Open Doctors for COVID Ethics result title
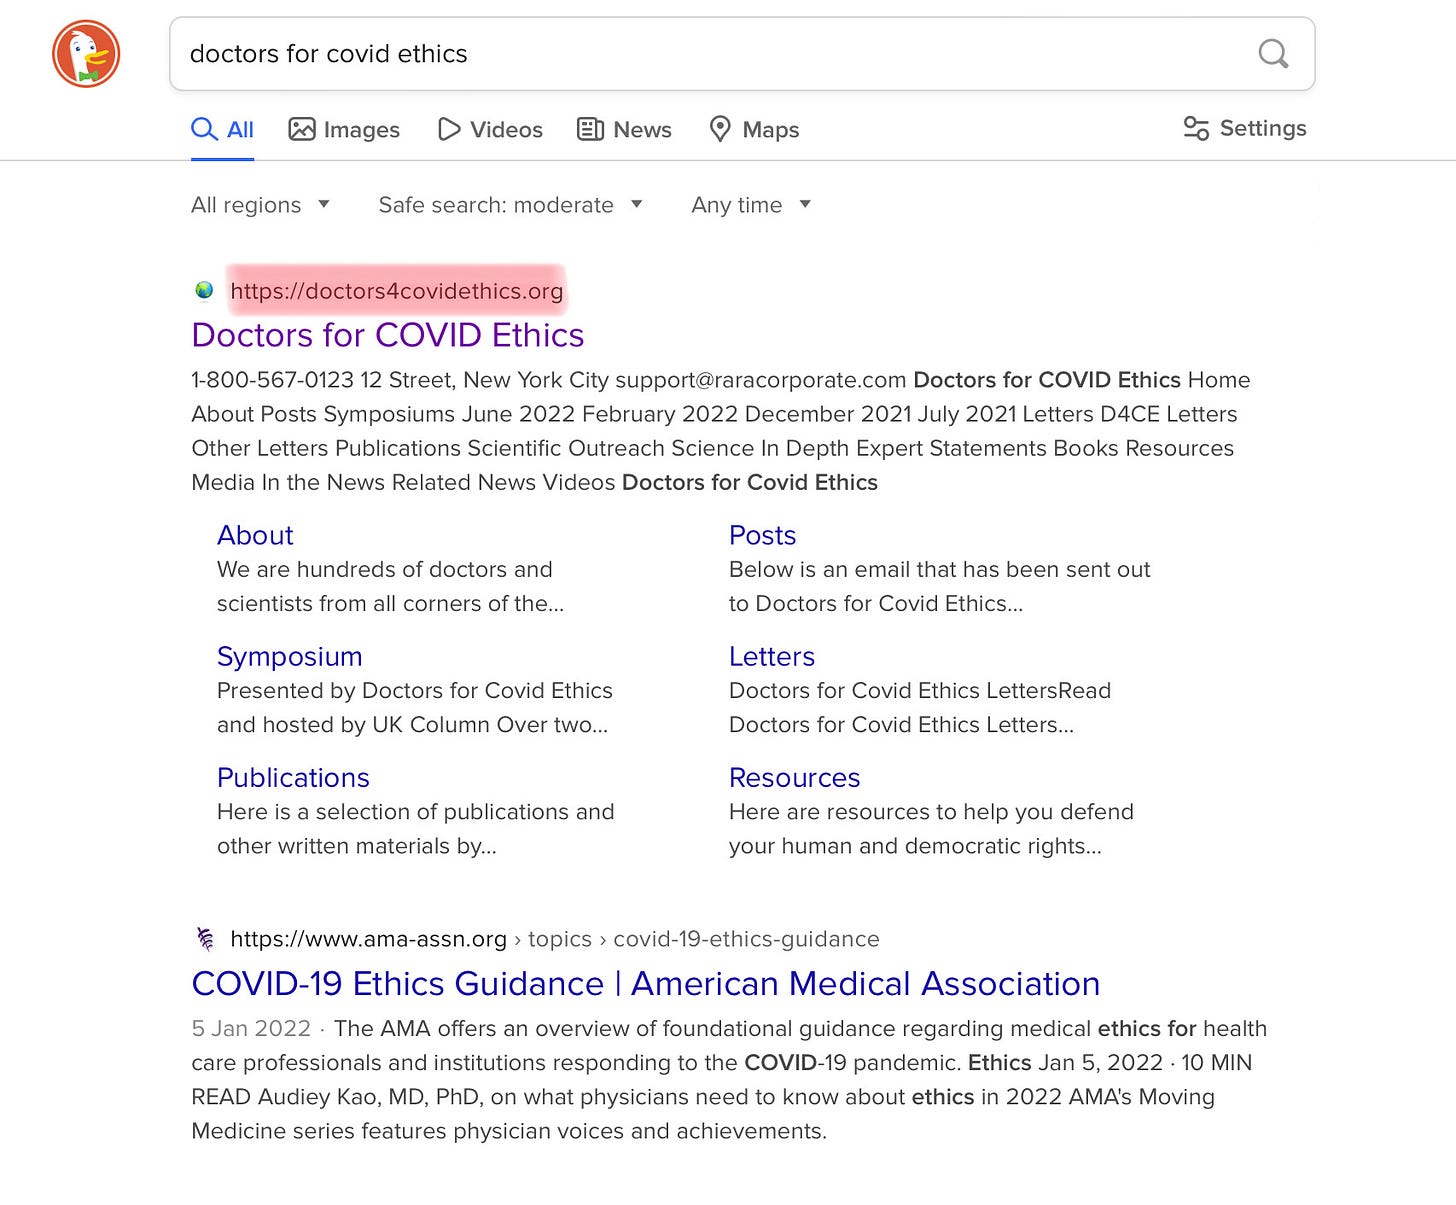Image resolution: width=1456 pixels, height=1205 pixels. pos(388,335)
